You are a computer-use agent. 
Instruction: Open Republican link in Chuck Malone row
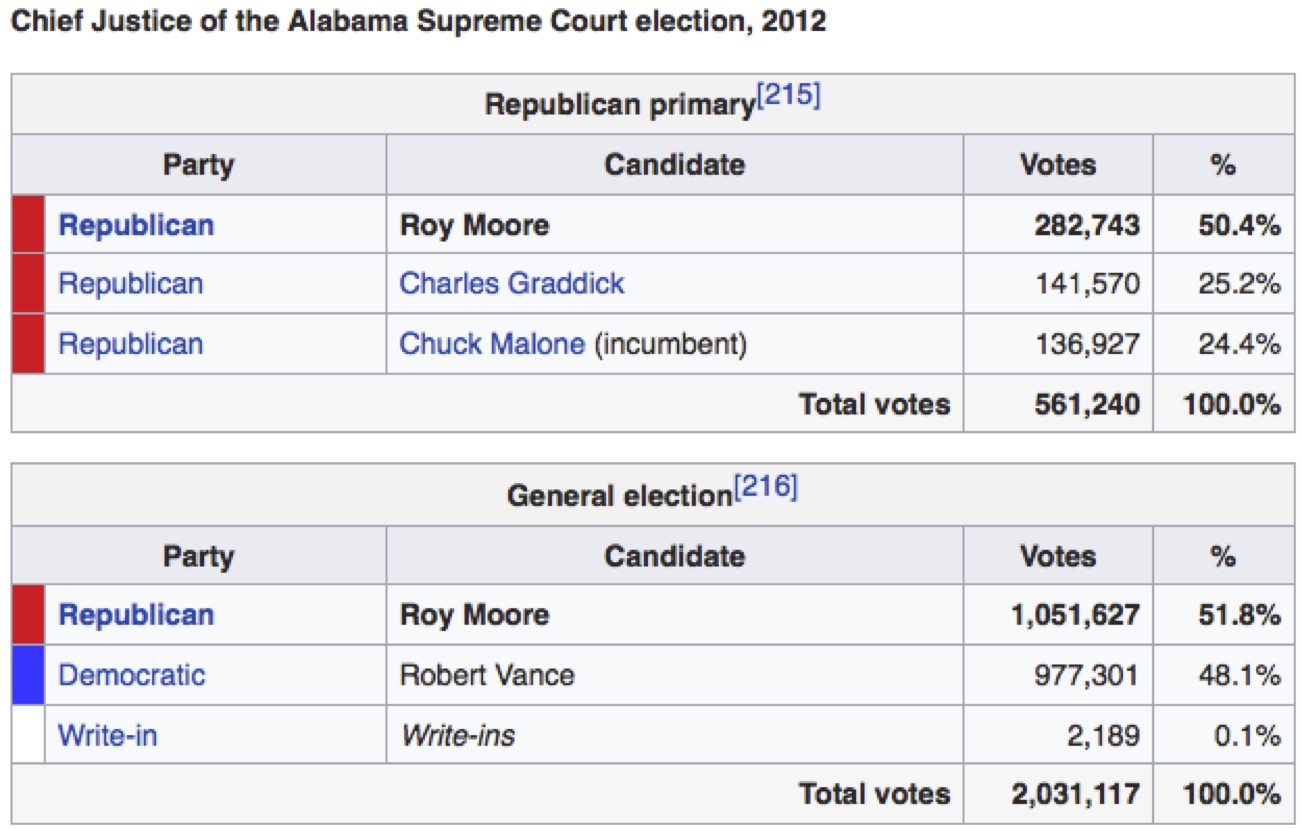130,344
